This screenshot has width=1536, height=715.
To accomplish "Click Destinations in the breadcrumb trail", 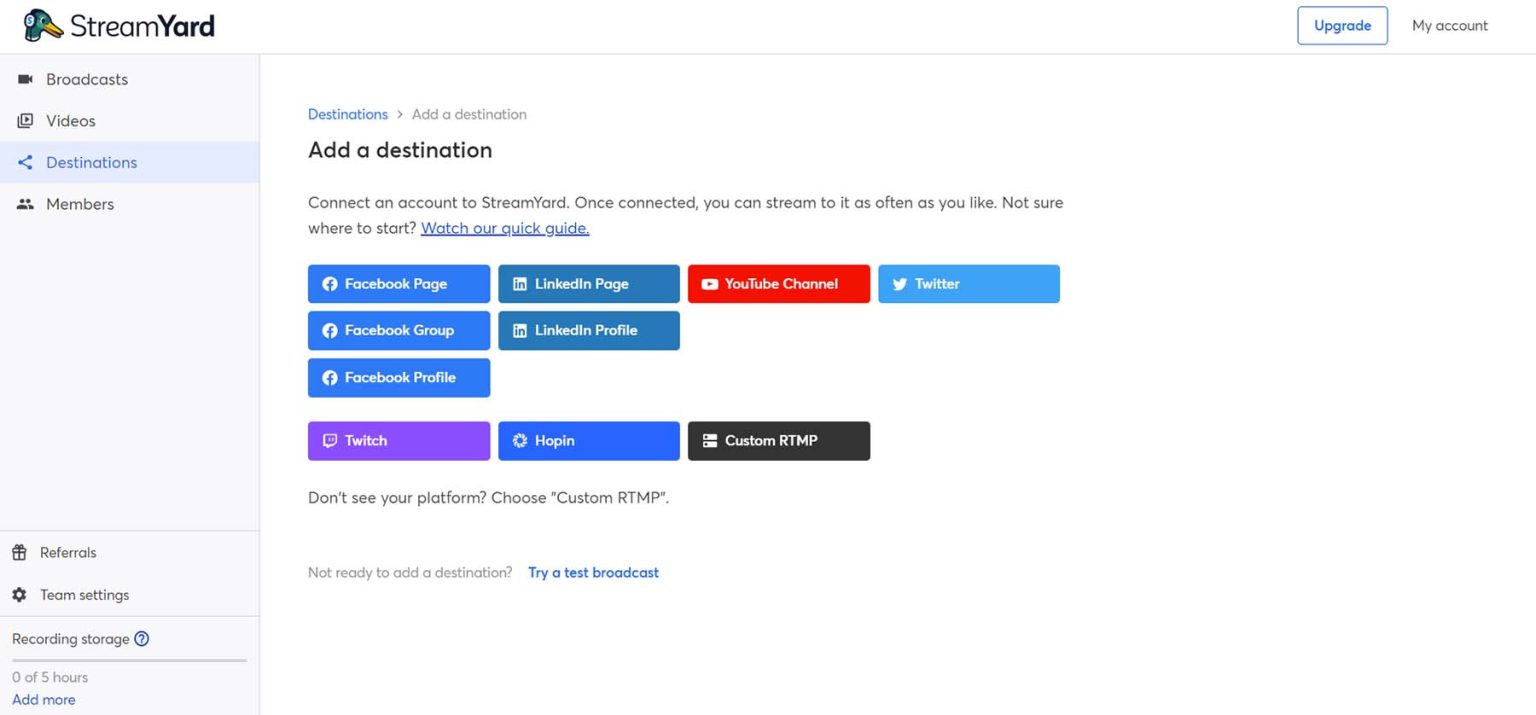I will 347,114.
